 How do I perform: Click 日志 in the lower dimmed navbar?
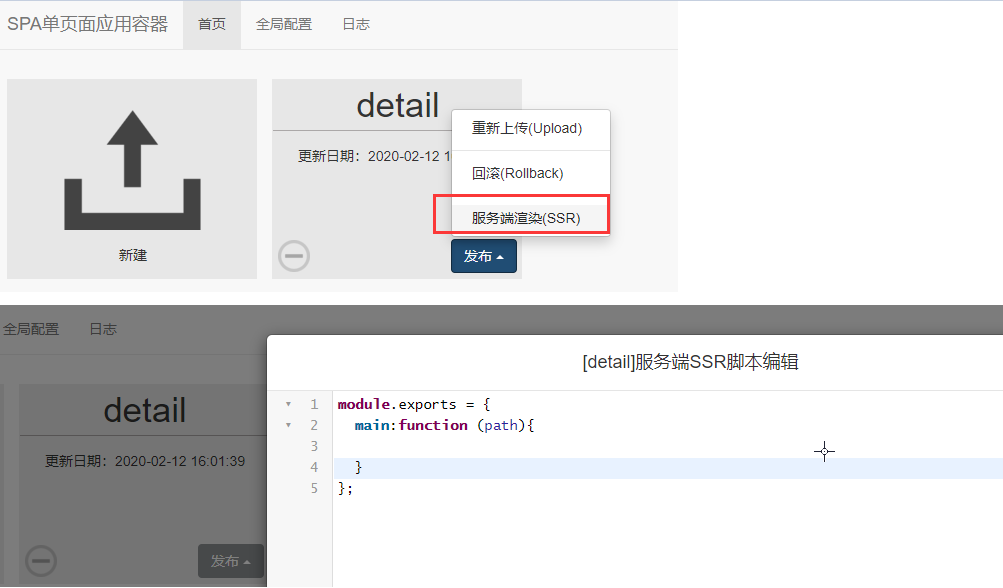[x=103, y=329]
